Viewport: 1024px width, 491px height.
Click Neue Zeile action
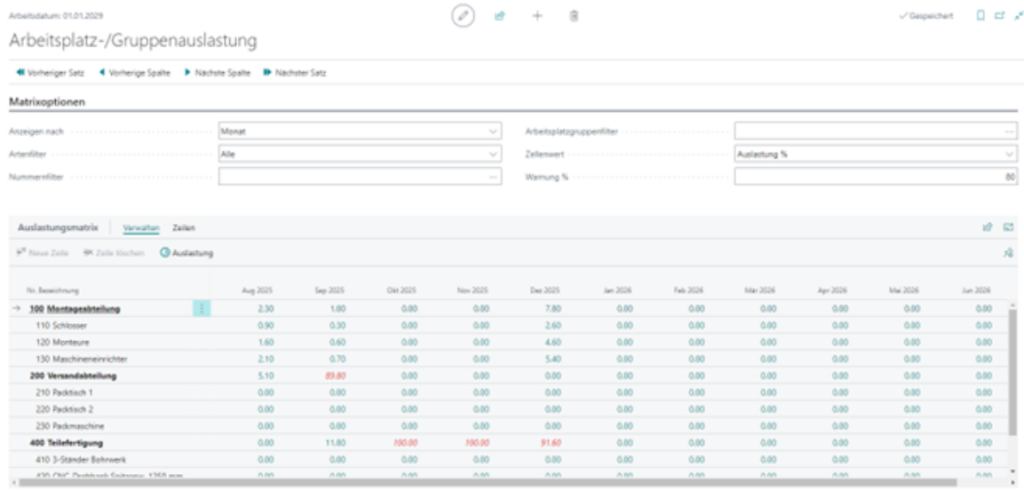click(x=42, y=253)
